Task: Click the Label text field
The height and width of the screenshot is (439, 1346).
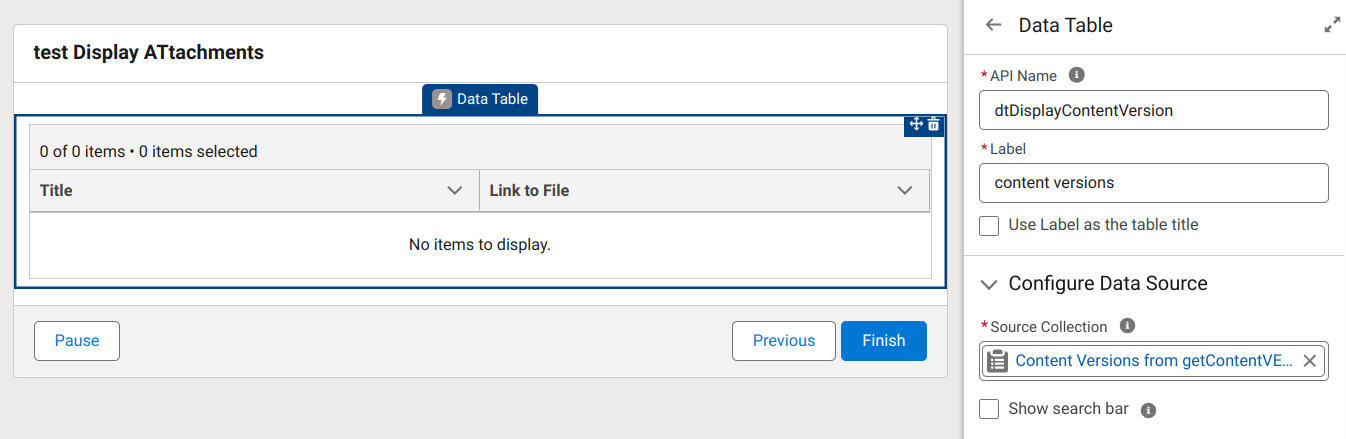Action: click(x=1154, y=183)
